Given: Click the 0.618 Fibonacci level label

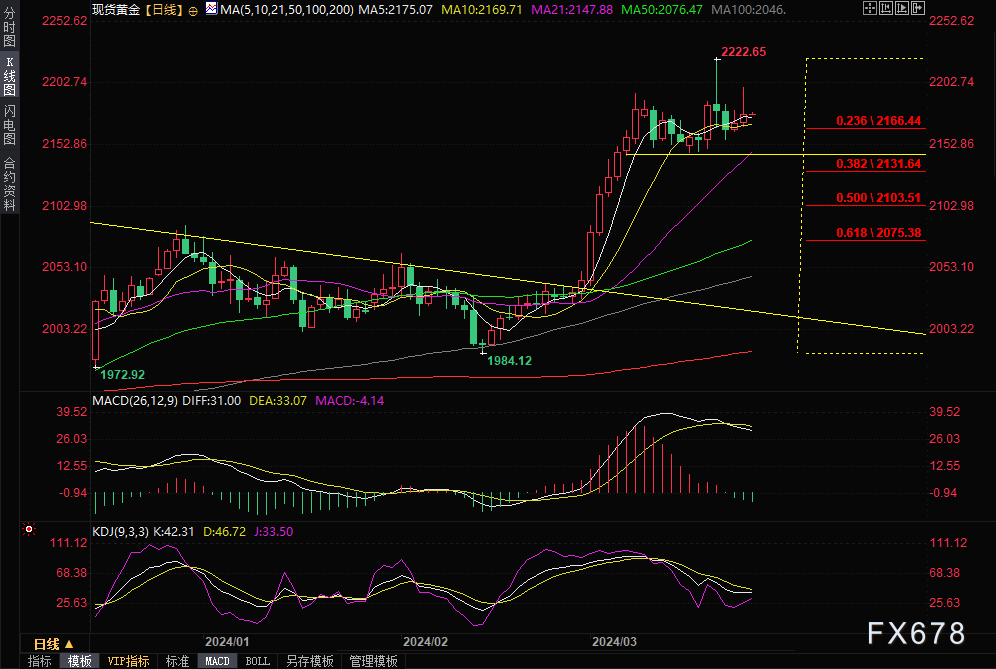Looking at the screenshot, I should click(x=864, y=233).
